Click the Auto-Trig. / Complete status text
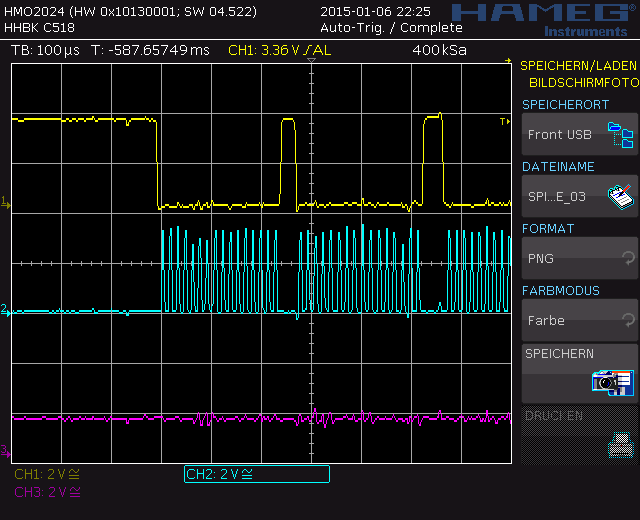 coord(391,28)
